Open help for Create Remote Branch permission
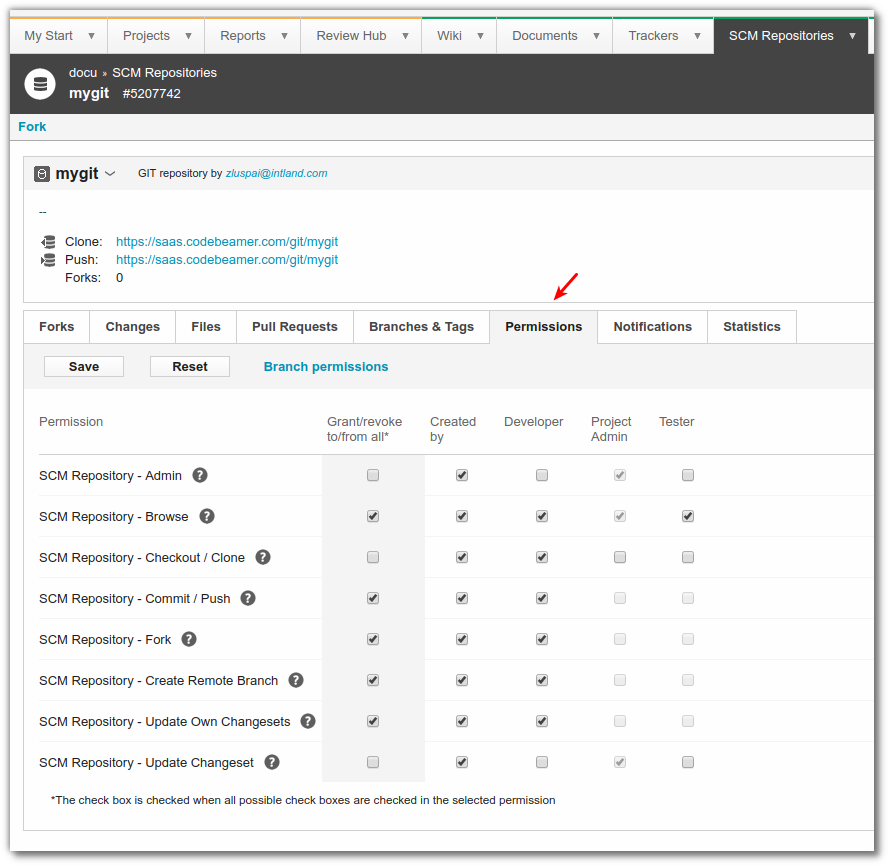Screen dimensions: 890x867 point(296,680)
